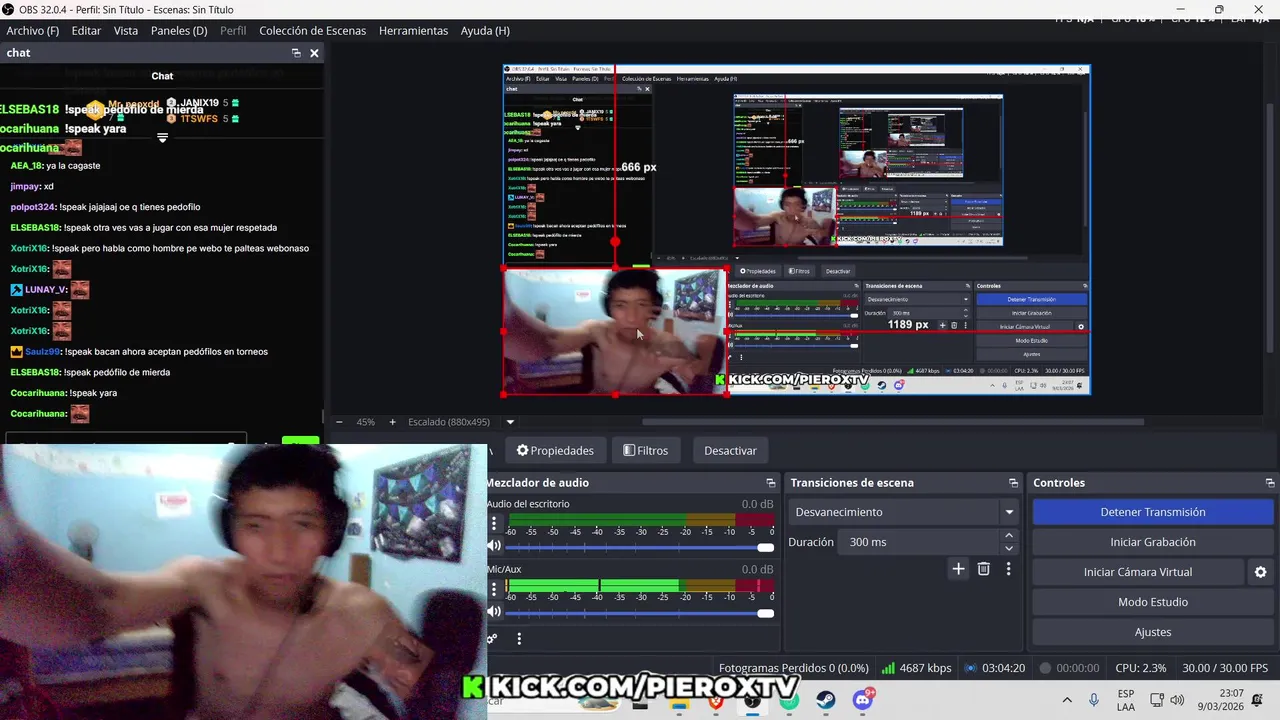
Task: Increase transition duration with up arrow
Action: 1008,536
